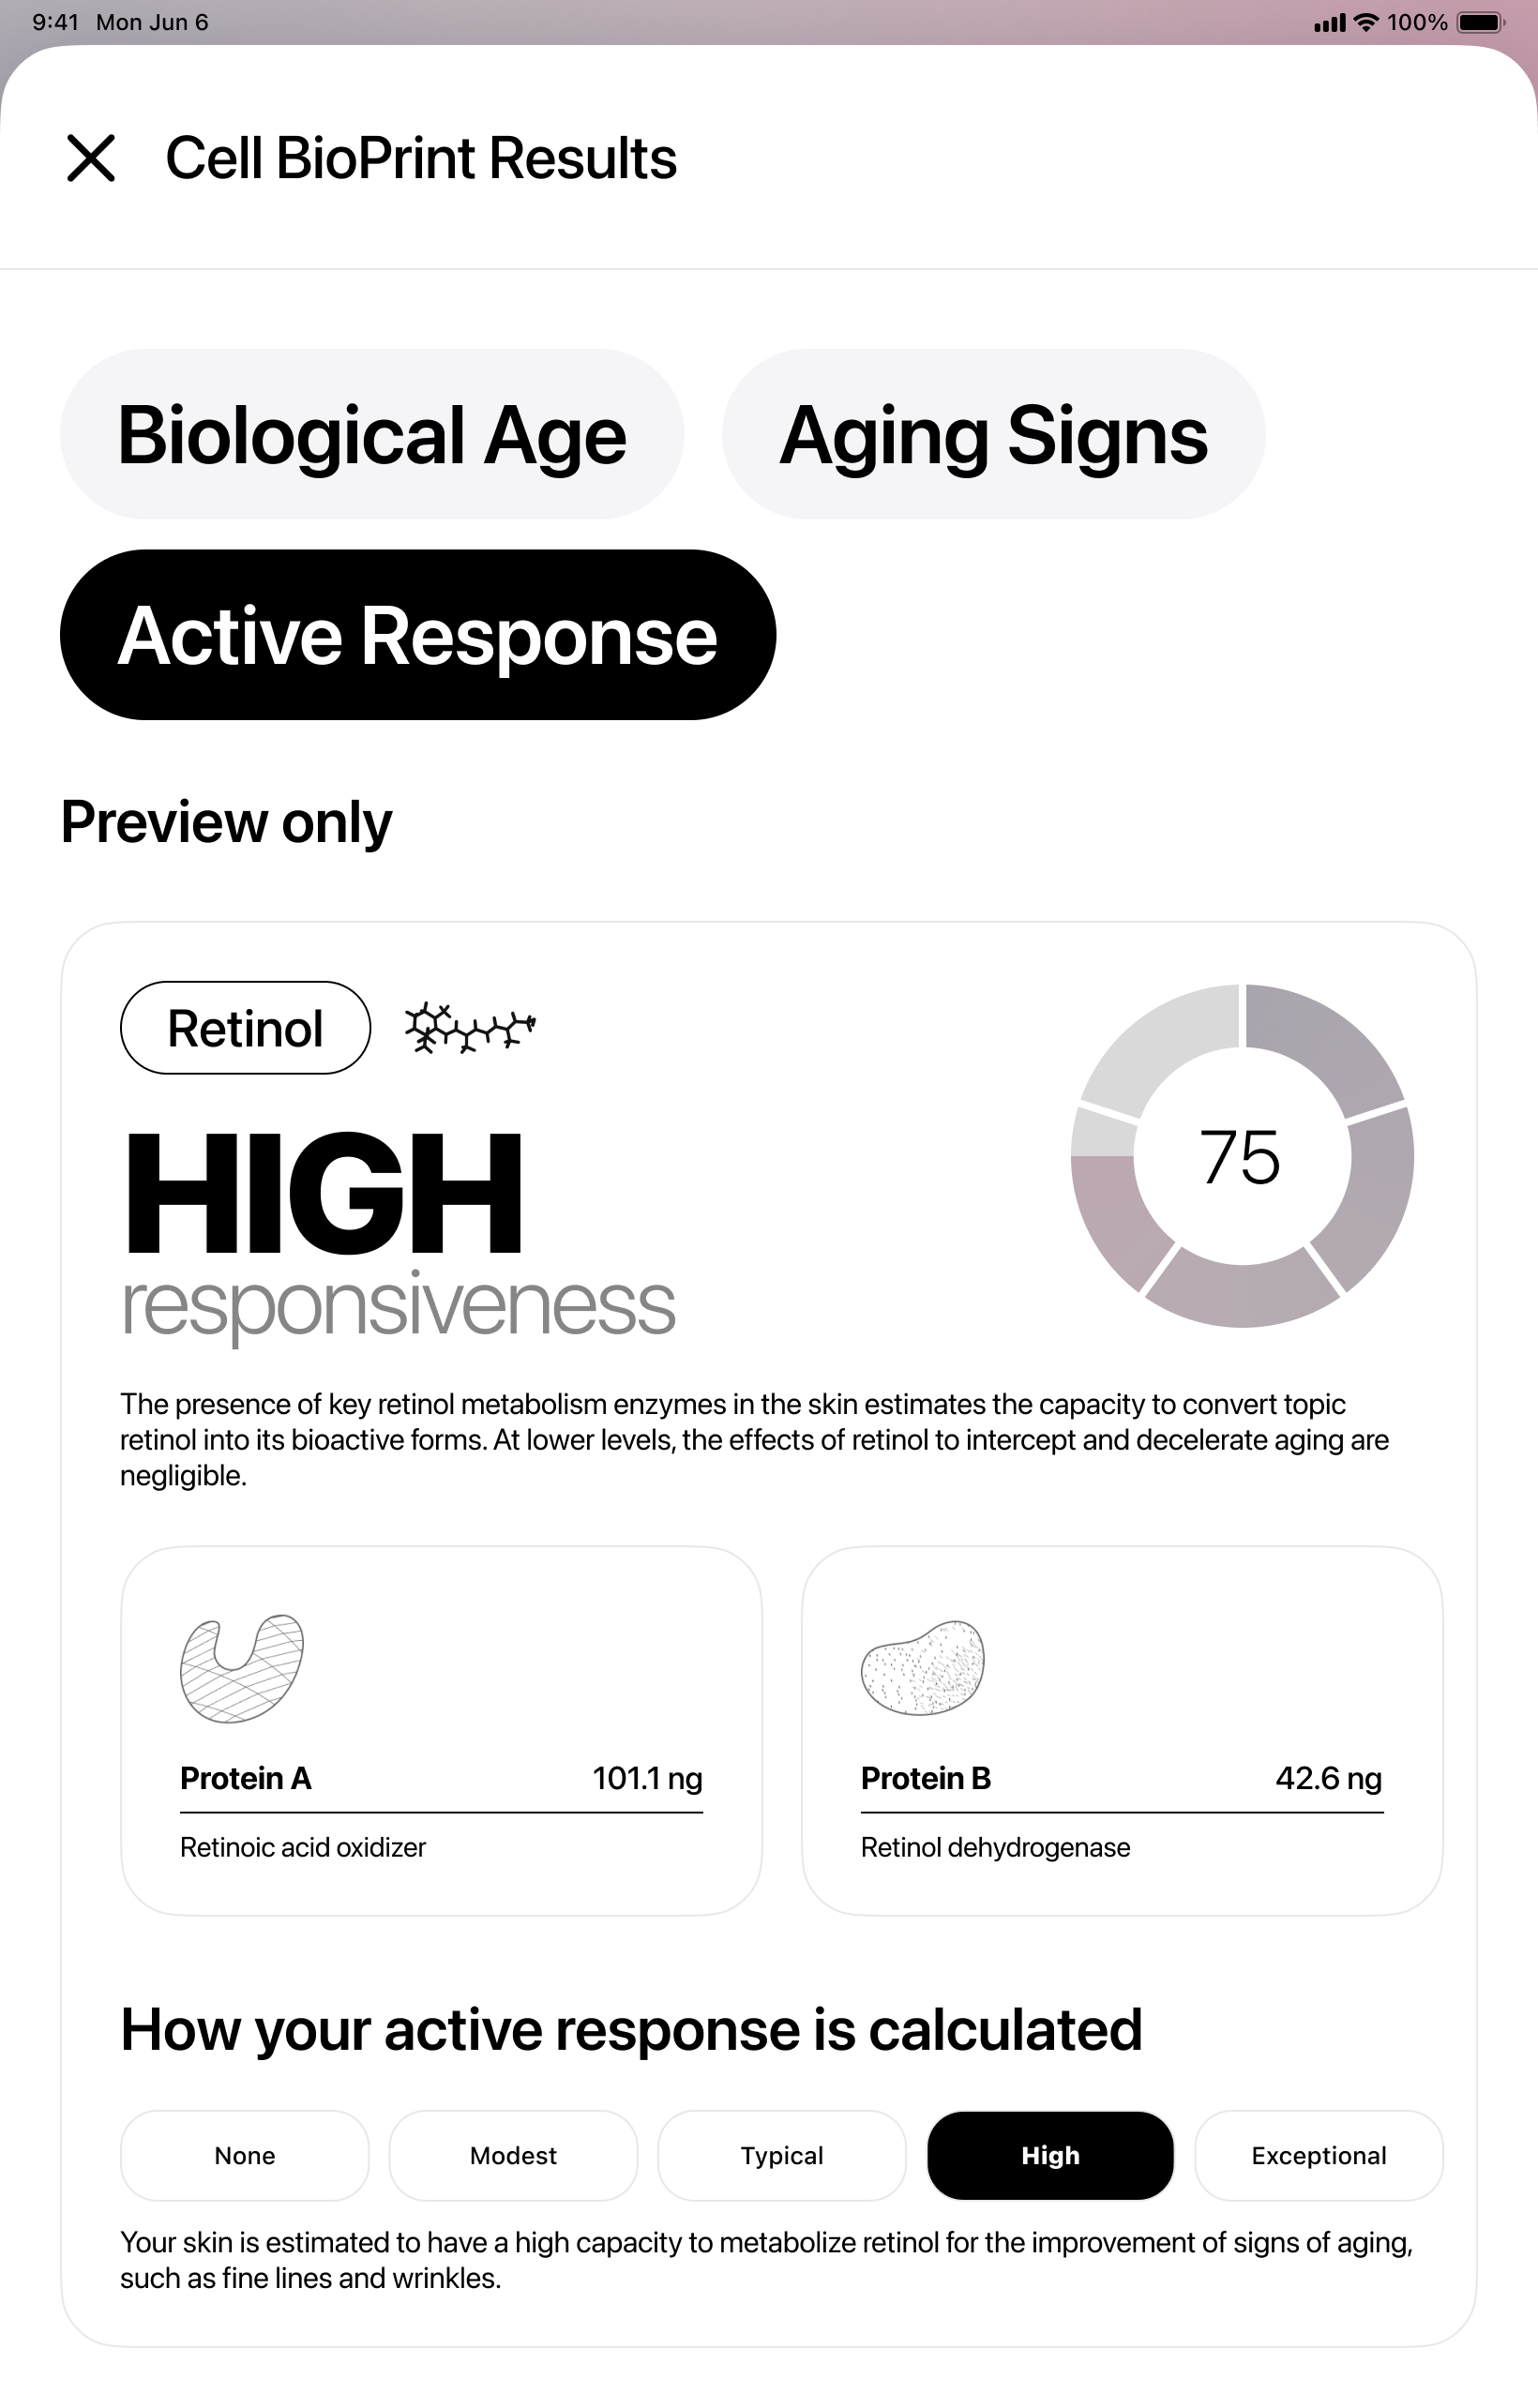
Task: Choose the Modest response level
Action: (513, 2155)
